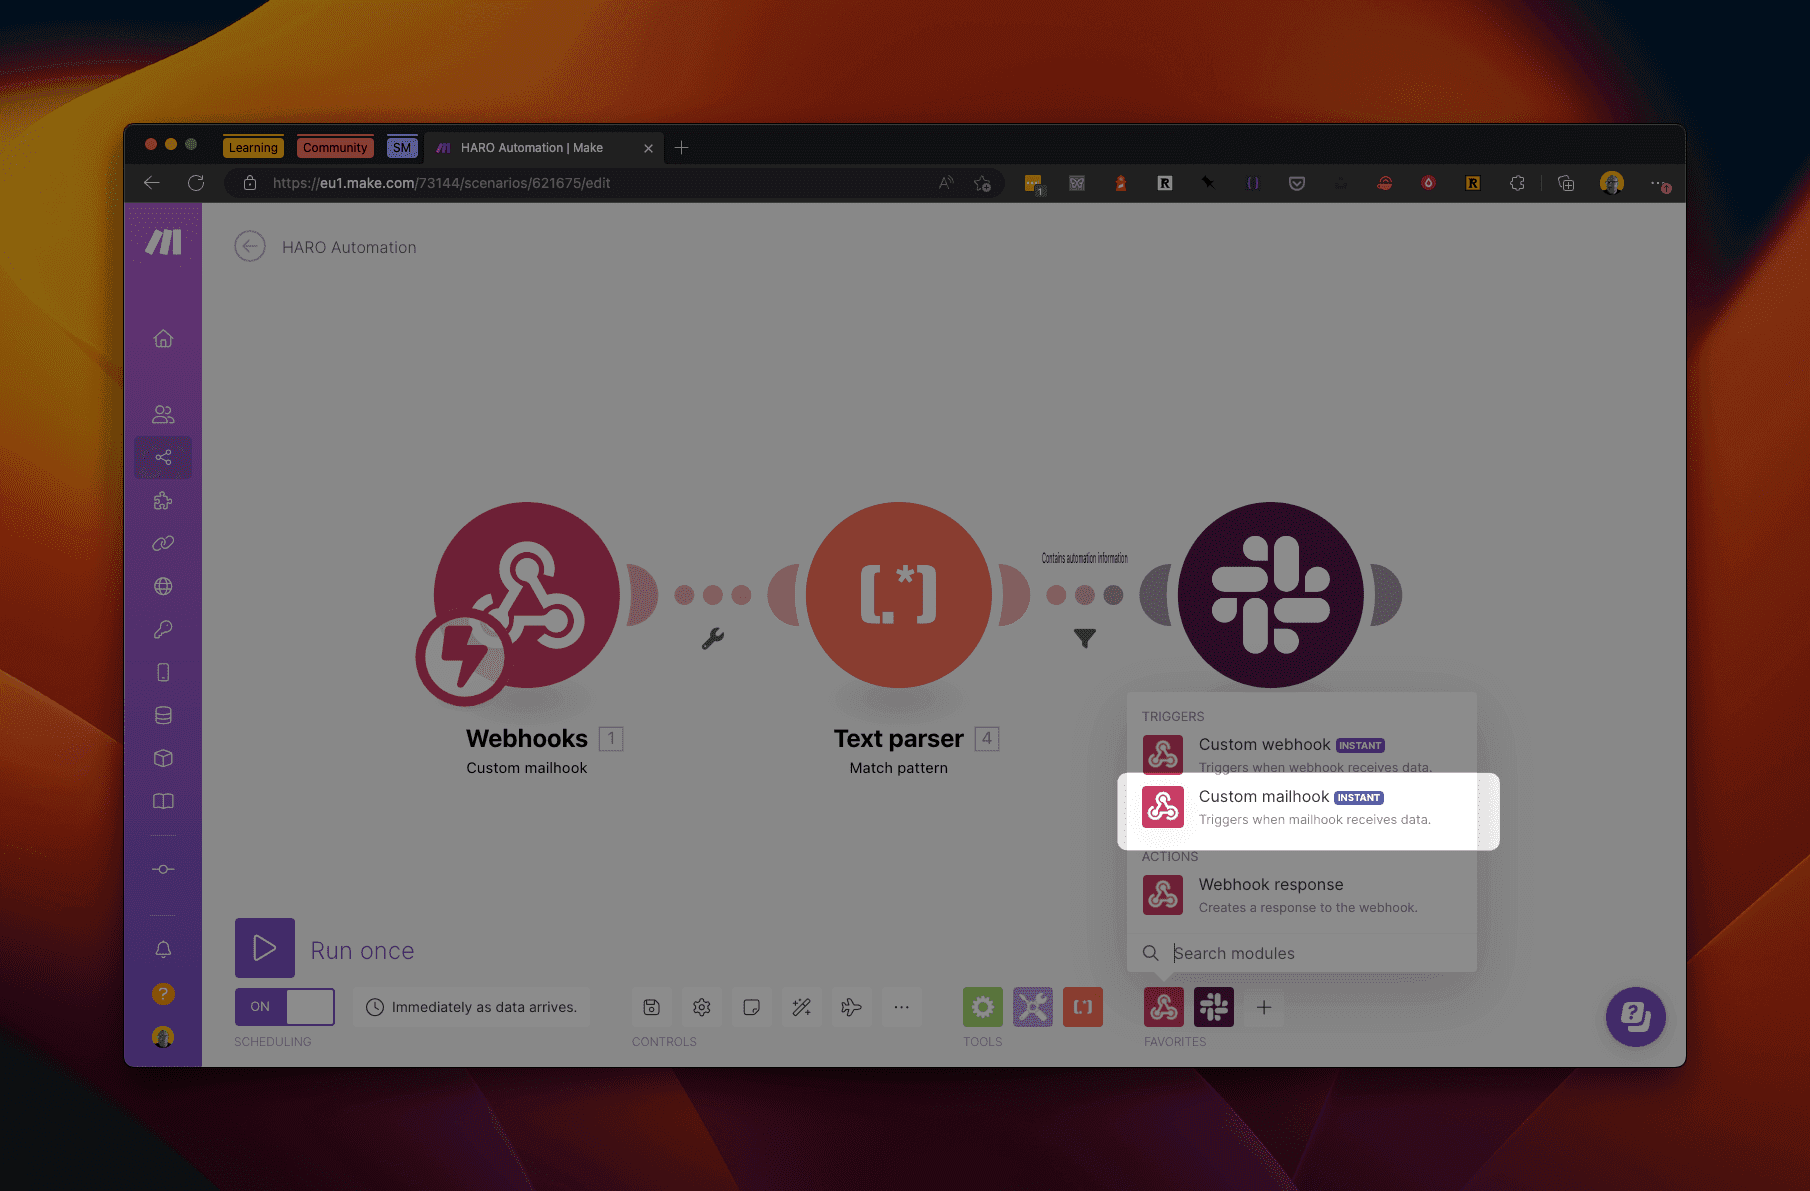This screenshot has height=1191, width=1810.
Task: Open Devices phone icon in sidebar
Action: pos(163,672)
